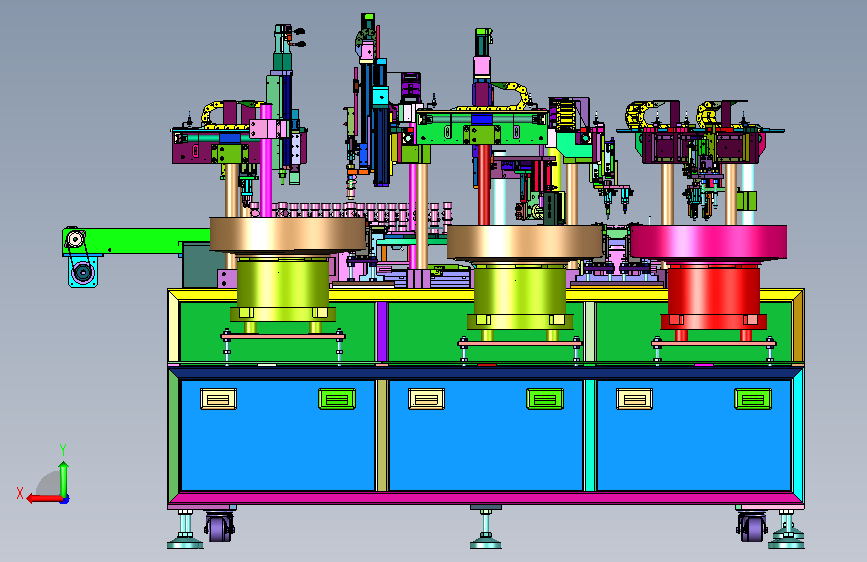Click the 'Y' axis label
This screenshot has width=867, height=562.
click(x=63, y=449)
